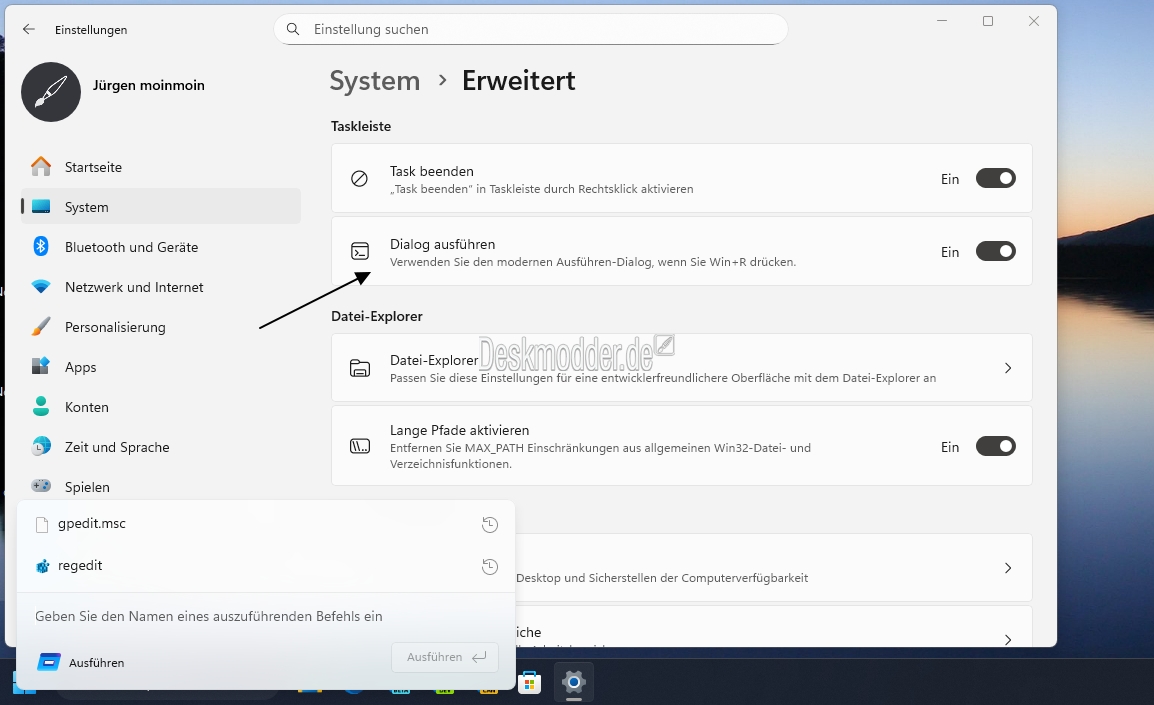Click the Bluetooth und Geräte icon
The image size is (1154, 705).
click(41, 247)
